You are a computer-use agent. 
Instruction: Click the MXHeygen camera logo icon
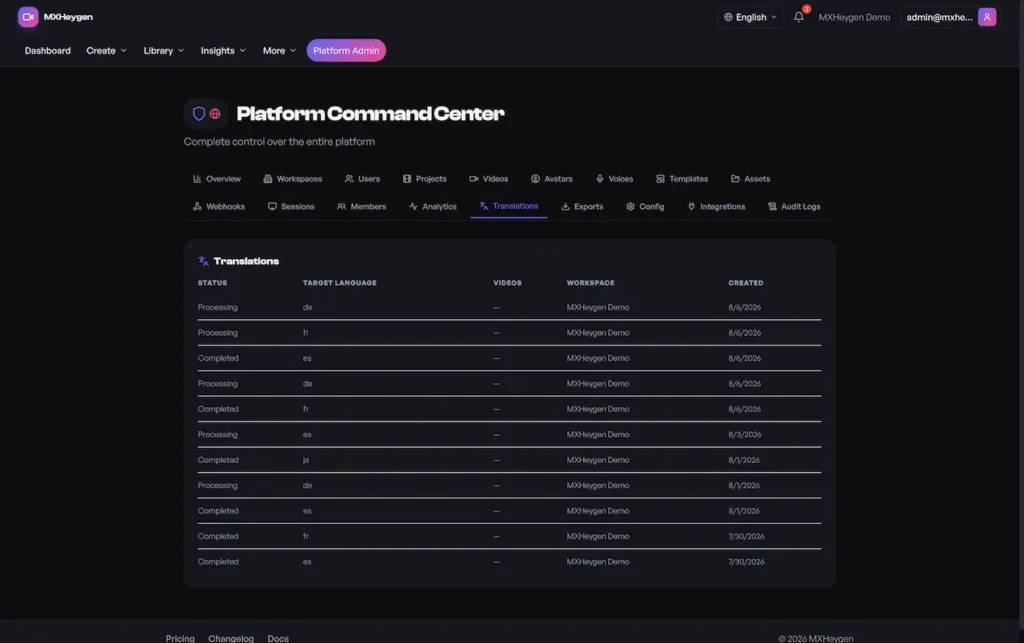click(x=28, y=17)
